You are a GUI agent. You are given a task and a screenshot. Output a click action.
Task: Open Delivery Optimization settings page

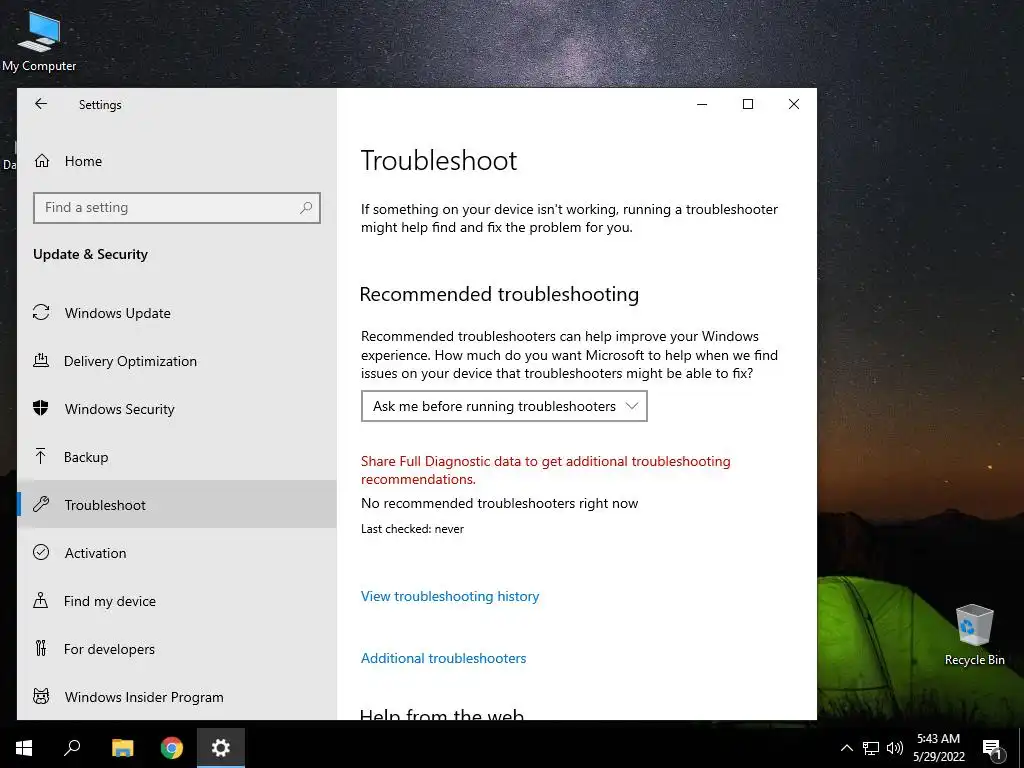point(177,360)
